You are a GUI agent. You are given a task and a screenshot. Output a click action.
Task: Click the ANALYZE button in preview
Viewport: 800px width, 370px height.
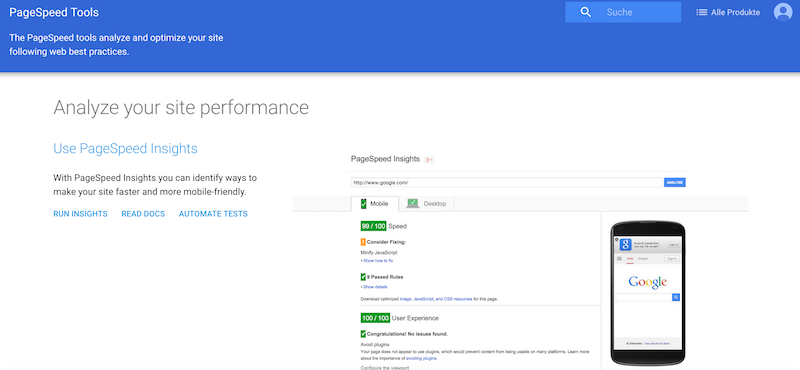pos(674,182)
